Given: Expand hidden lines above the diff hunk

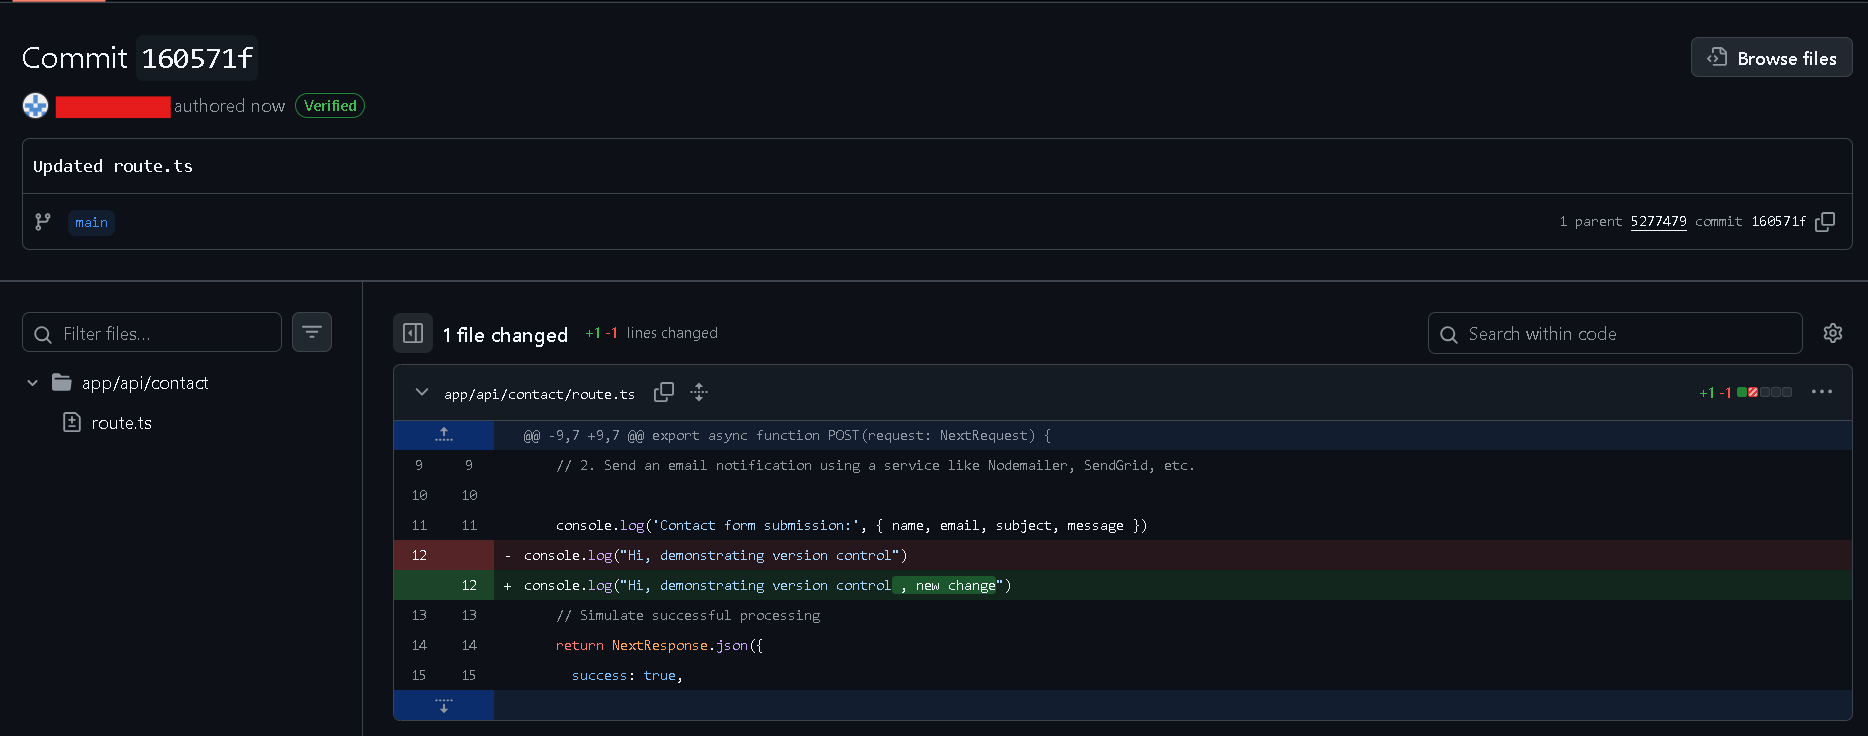Looking at the screenshot, I should [444, 435].
